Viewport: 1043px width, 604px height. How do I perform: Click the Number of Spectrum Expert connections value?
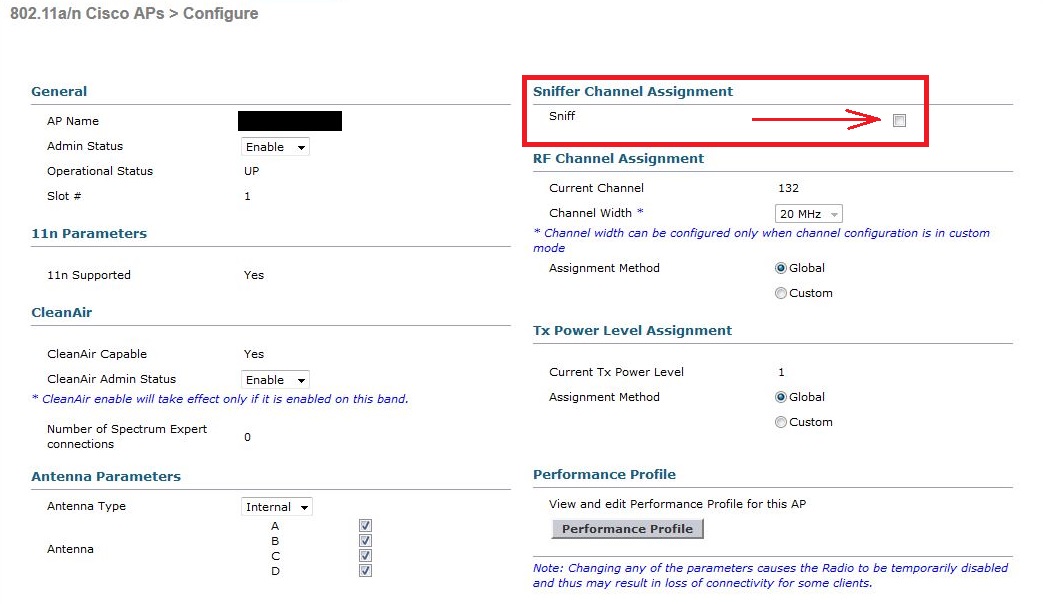click(248, 437)
